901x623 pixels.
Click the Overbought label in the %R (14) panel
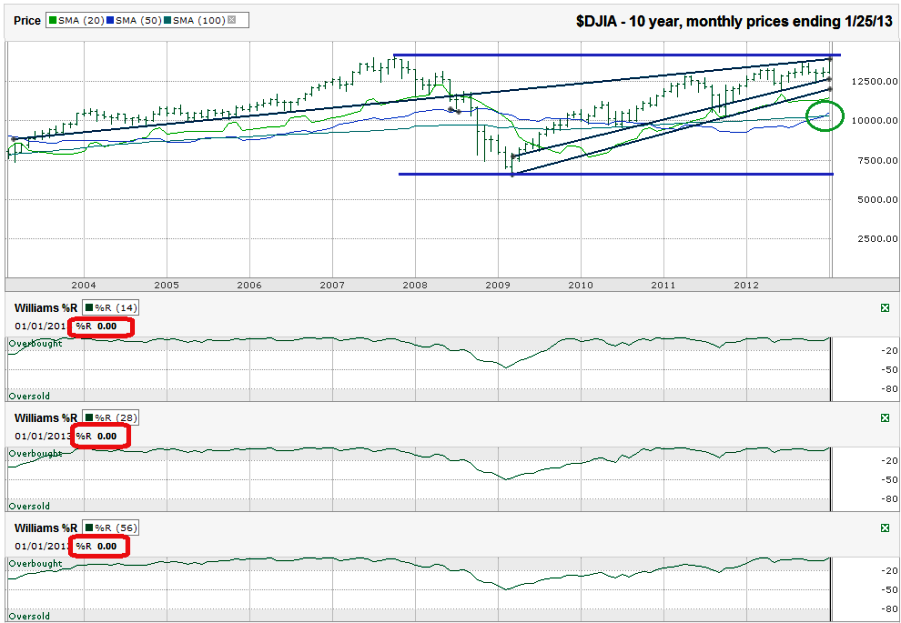click(x=35, y=344)
